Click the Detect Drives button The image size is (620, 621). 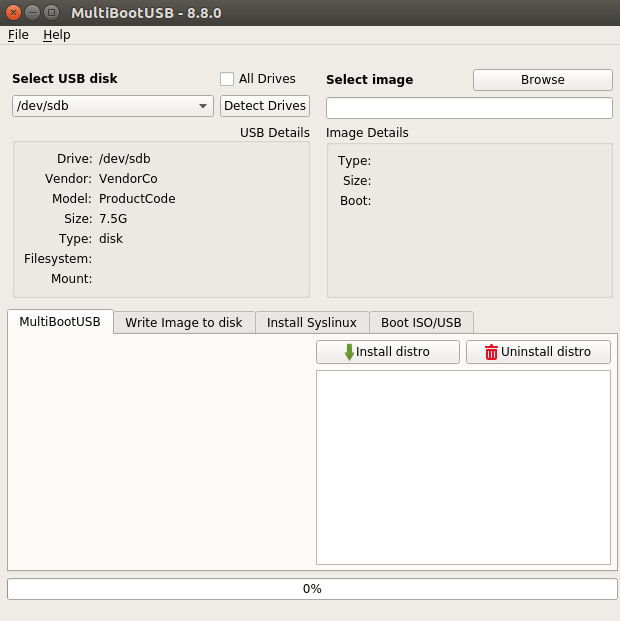[265, 106]
